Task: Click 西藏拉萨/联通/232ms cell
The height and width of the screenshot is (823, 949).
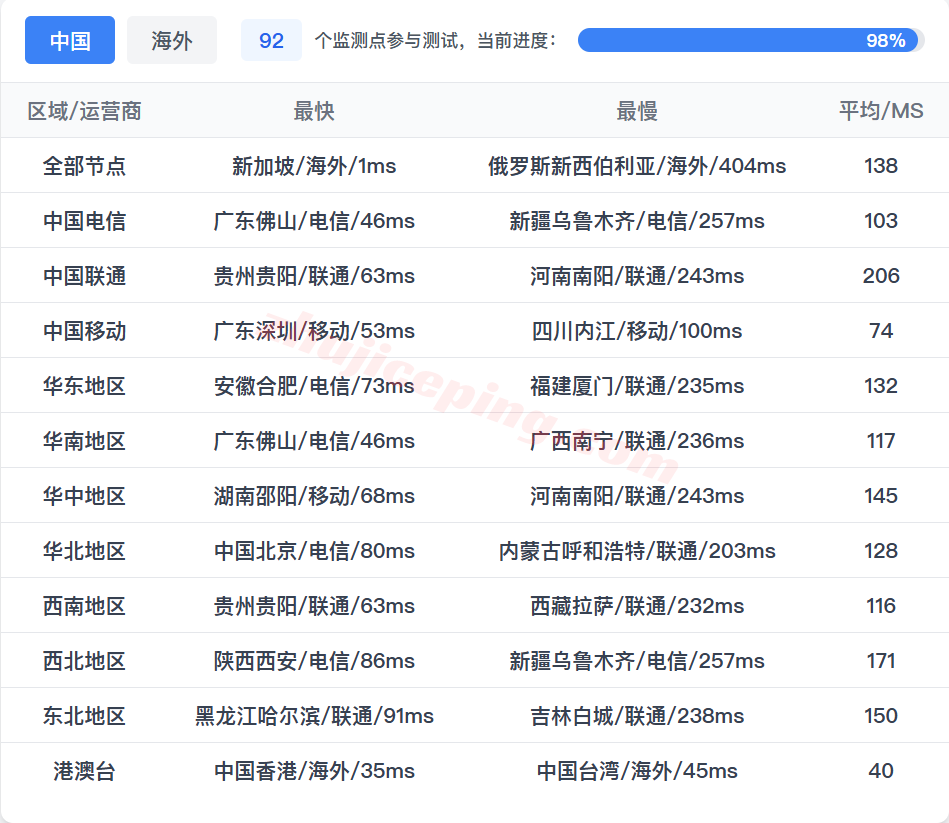Action: (x=637, y=606)
